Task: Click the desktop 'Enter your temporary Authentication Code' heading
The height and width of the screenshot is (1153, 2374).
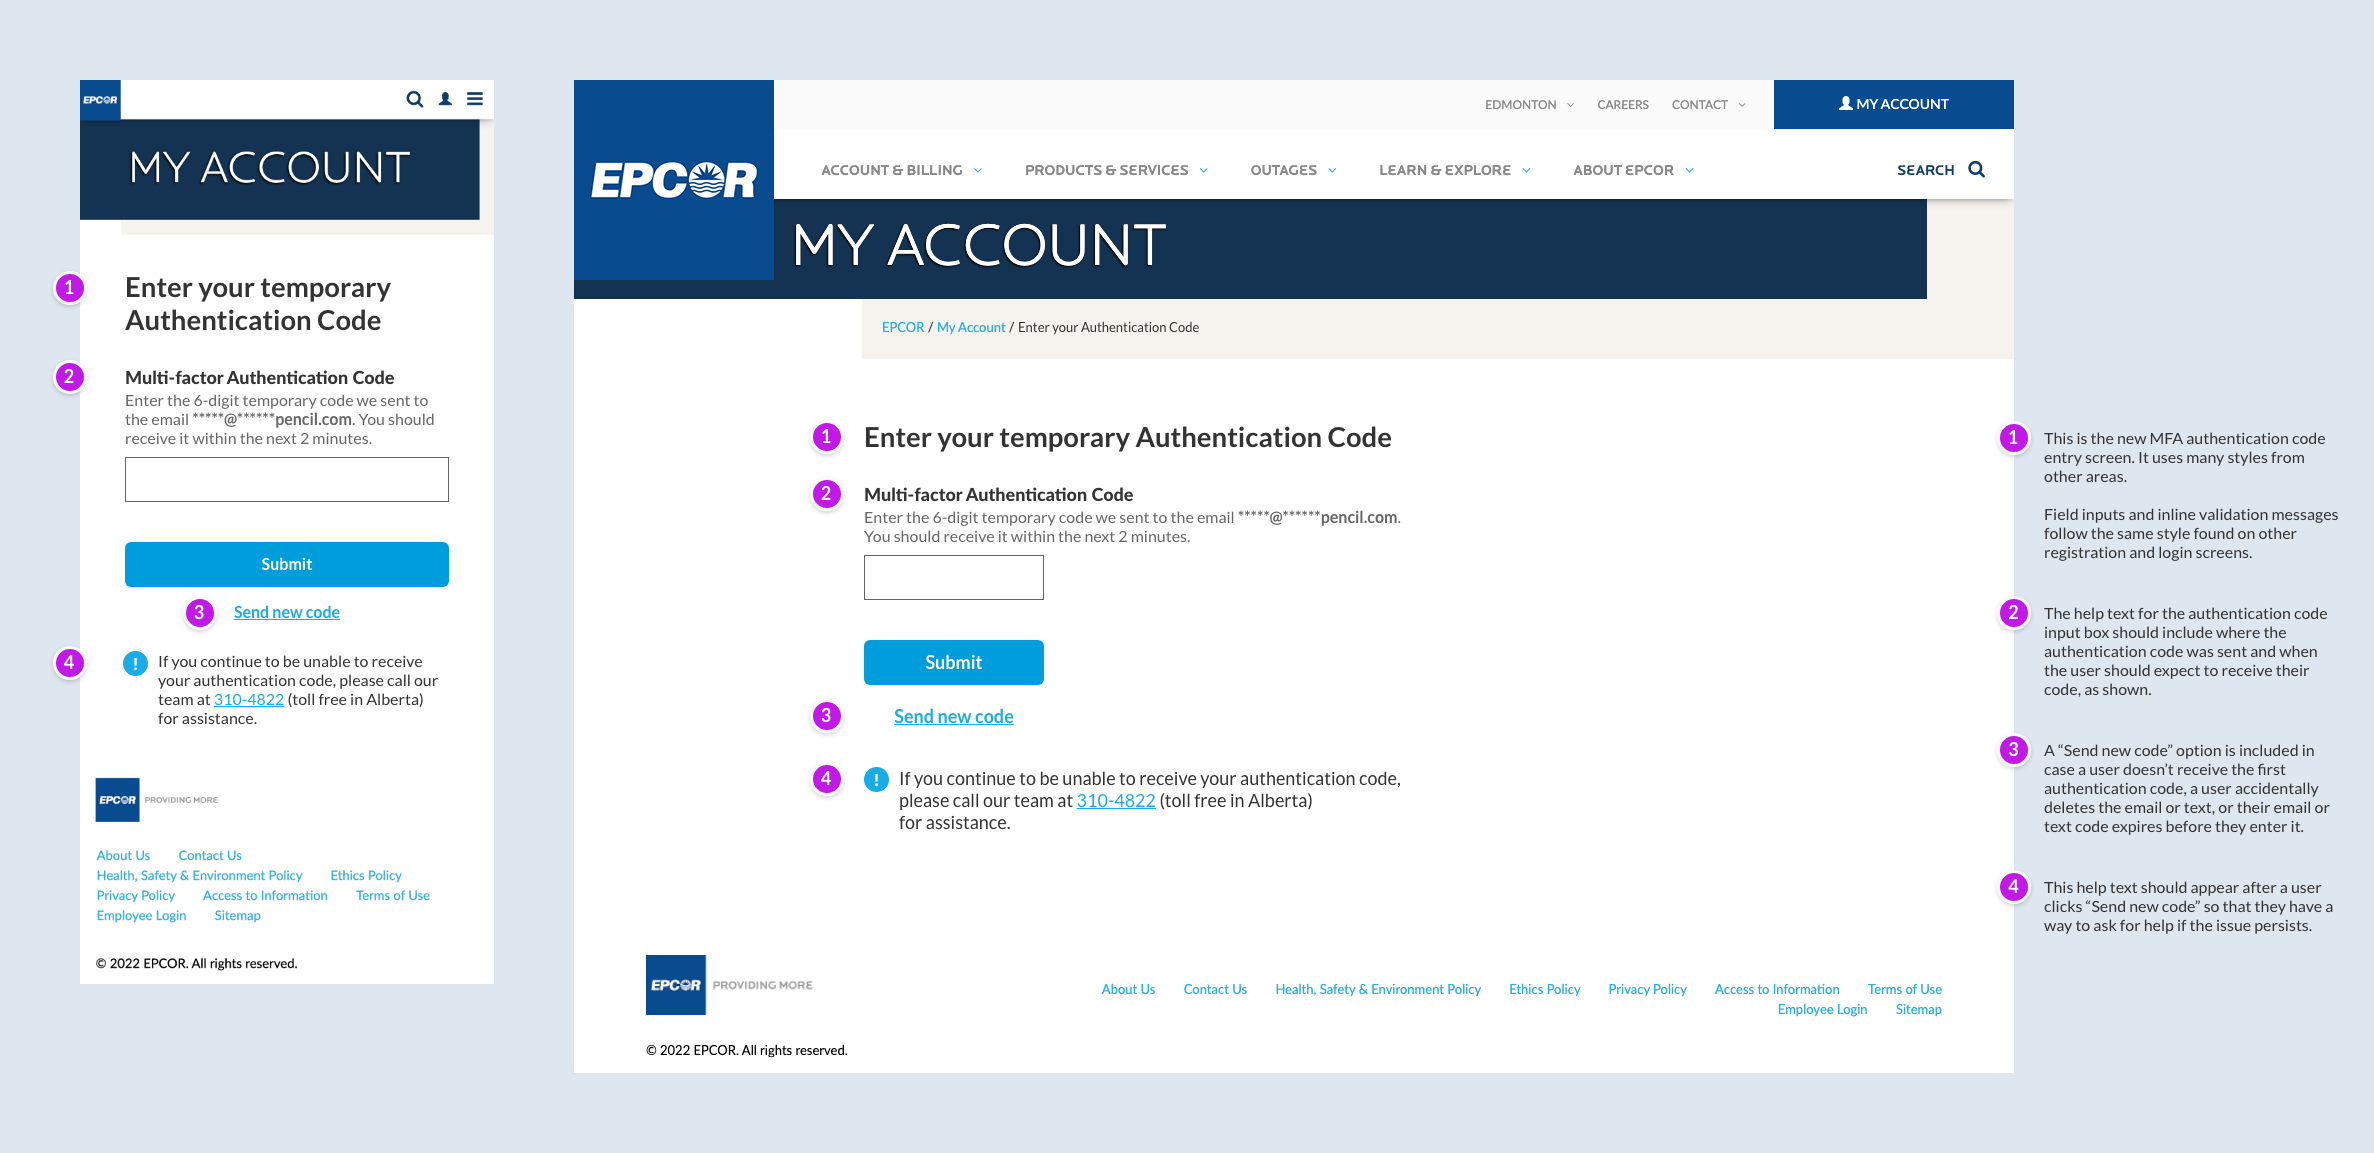Action: [x=1128, y=437]
